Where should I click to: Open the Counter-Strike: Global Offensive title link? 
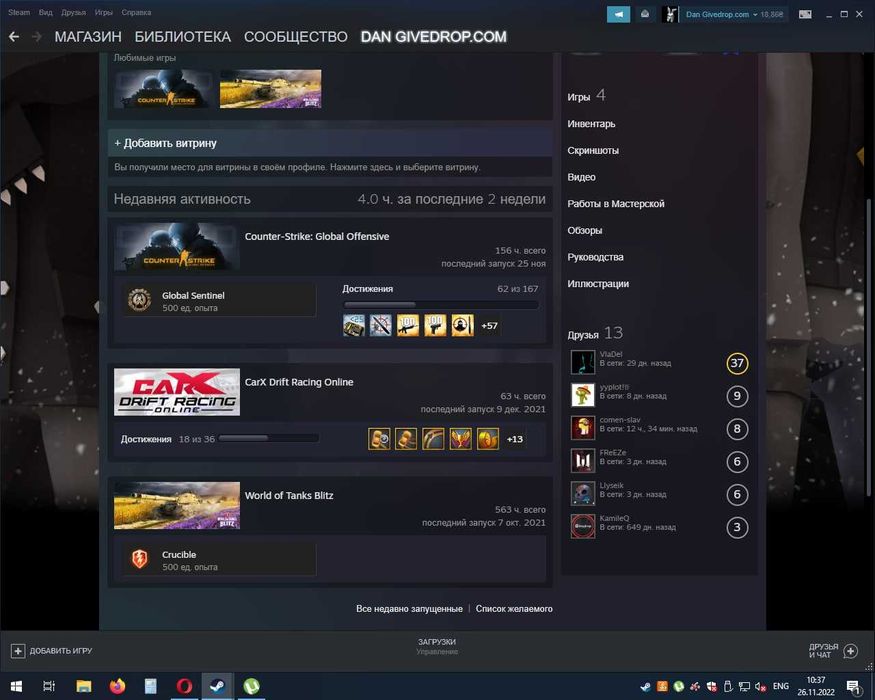pyautogui.click(x=317, y=236)
